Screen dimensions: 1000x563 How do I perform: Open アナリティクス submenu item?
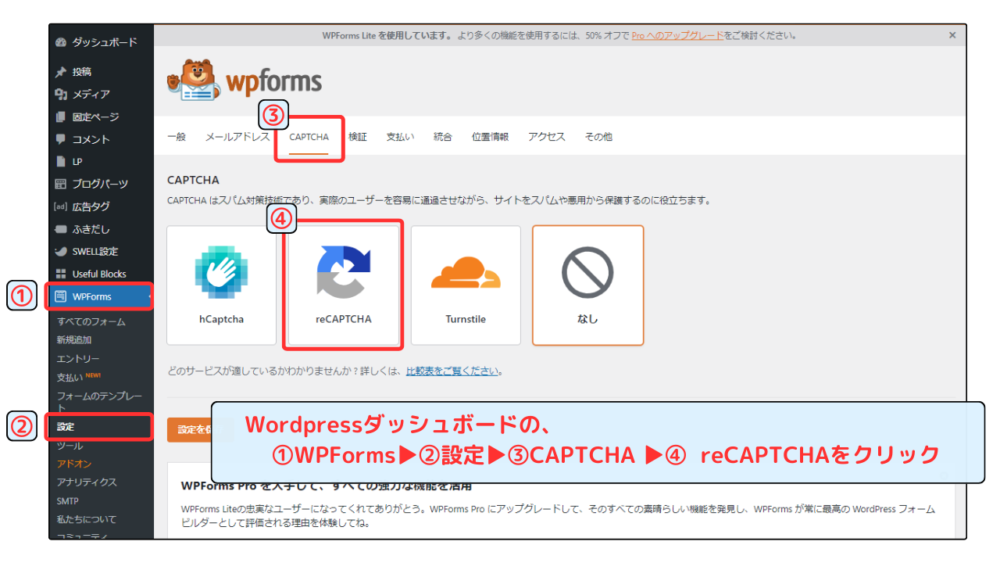coord(87,482)
